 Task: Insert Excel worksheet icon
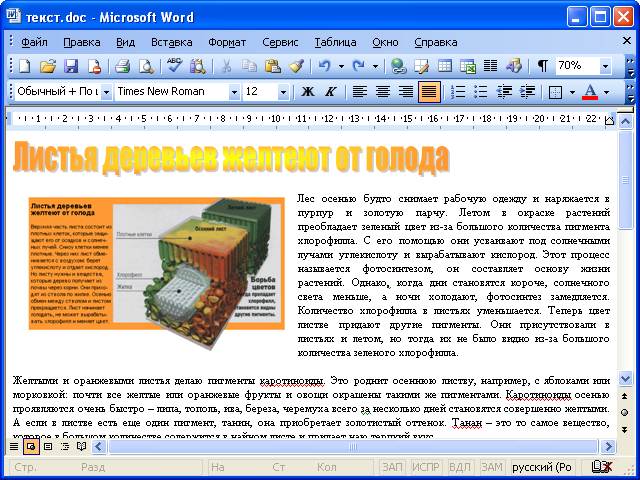[468, 66]
